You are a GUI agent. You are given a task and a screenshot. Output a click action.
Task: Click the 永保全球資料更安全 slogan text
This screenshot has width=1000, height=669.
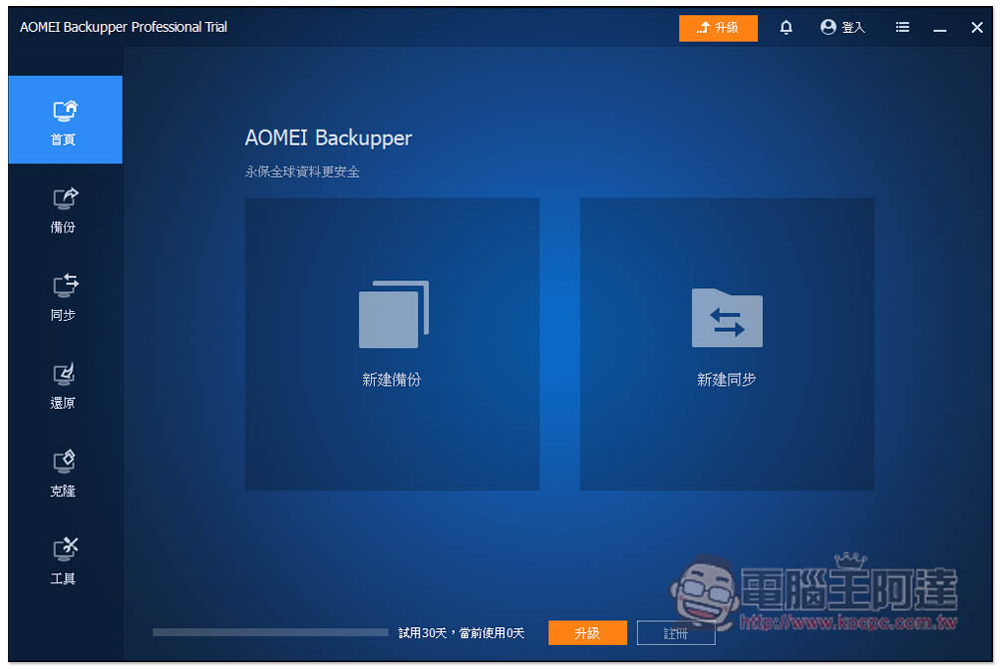(302, 172)
